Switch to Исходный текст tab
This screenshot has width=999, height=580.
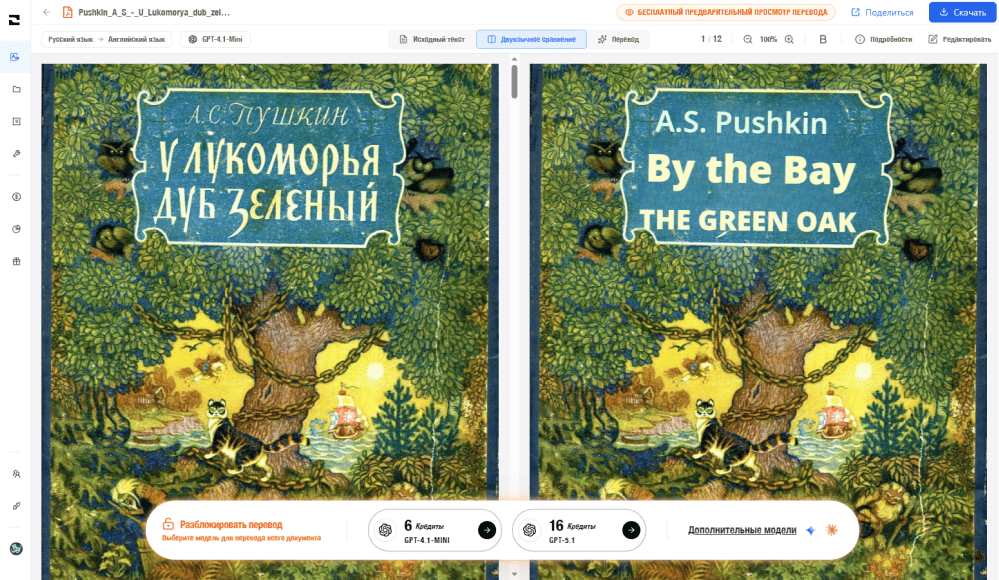click(x=432, y=40)
